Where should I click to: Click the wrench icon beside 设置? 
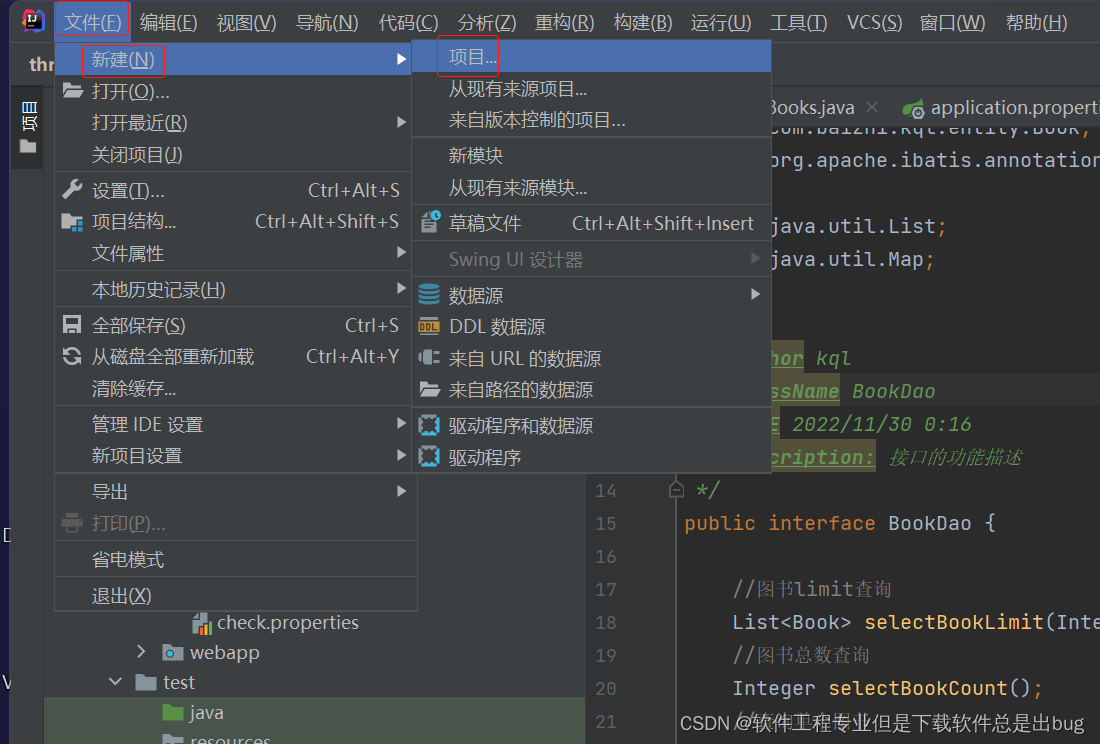coord(71,188)
